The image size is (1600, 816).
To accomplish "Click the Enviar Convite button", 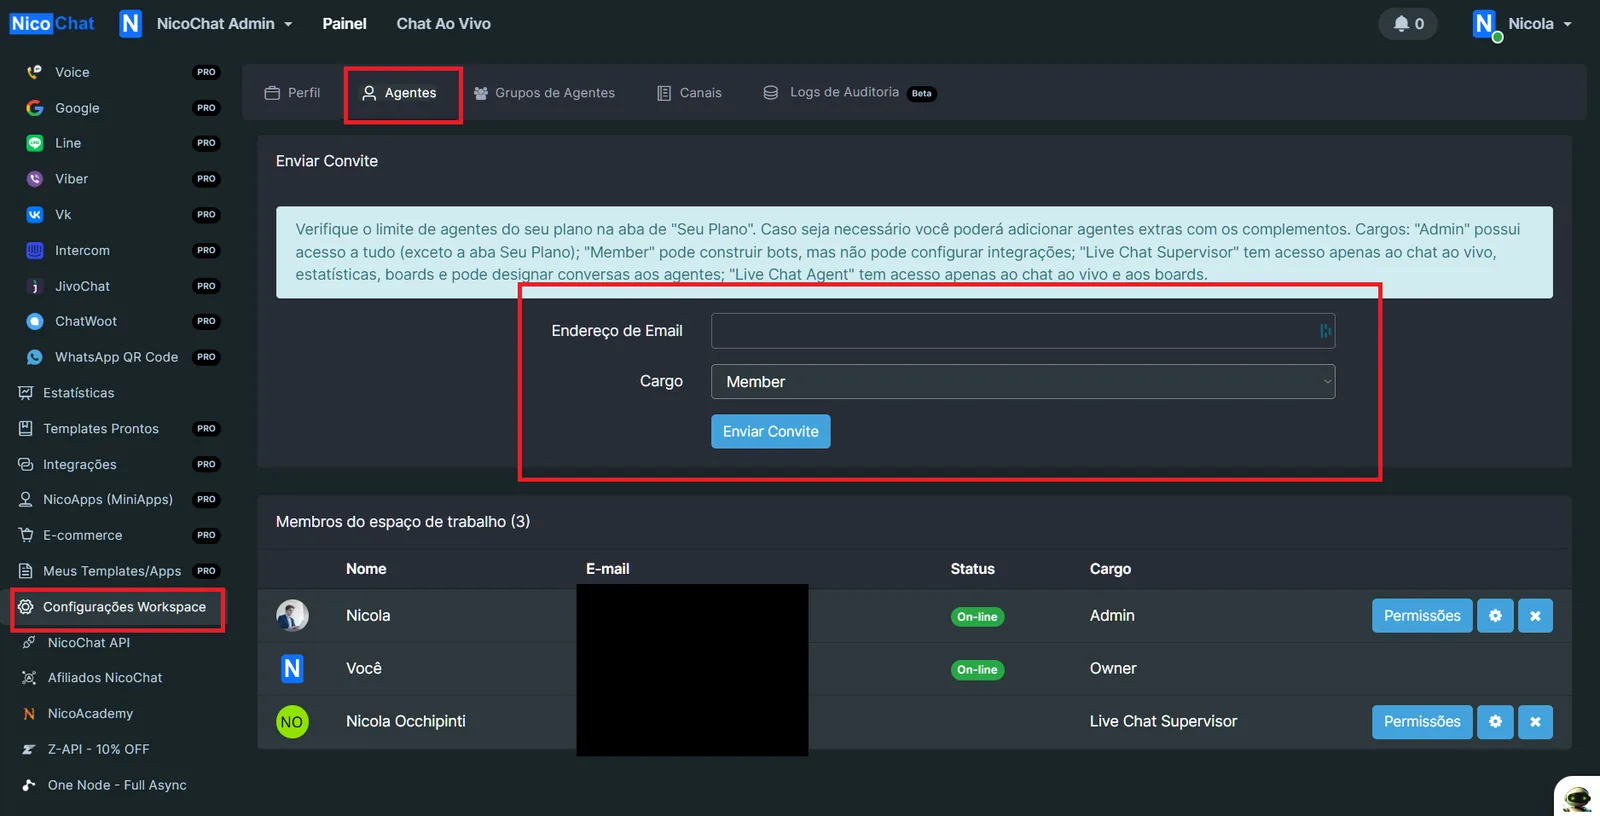I will pos(771,432).
